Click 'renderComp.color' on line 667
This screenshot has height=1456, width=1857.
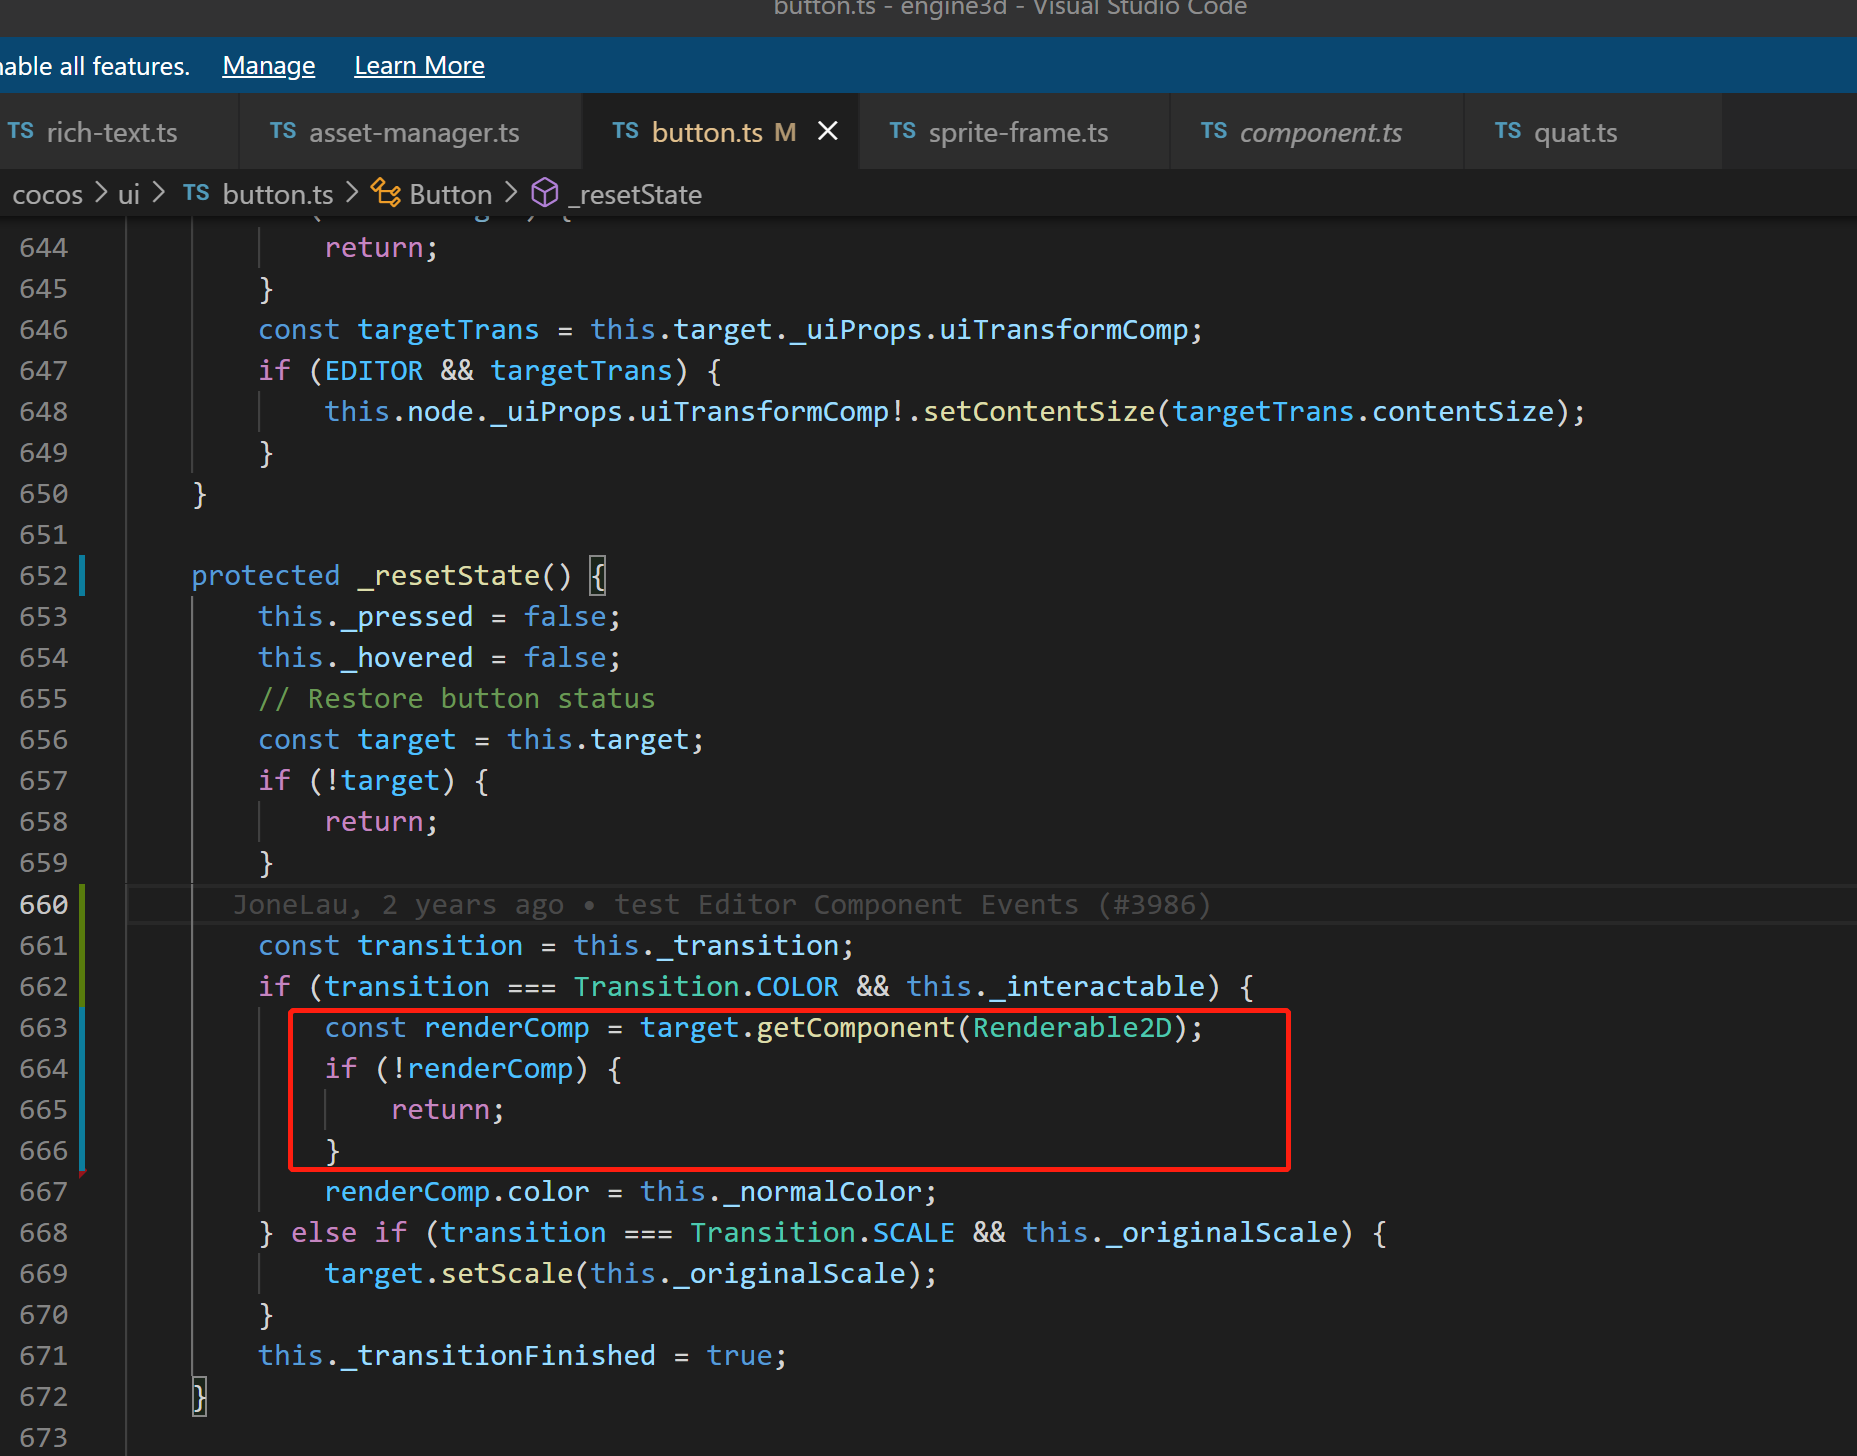457,1192
